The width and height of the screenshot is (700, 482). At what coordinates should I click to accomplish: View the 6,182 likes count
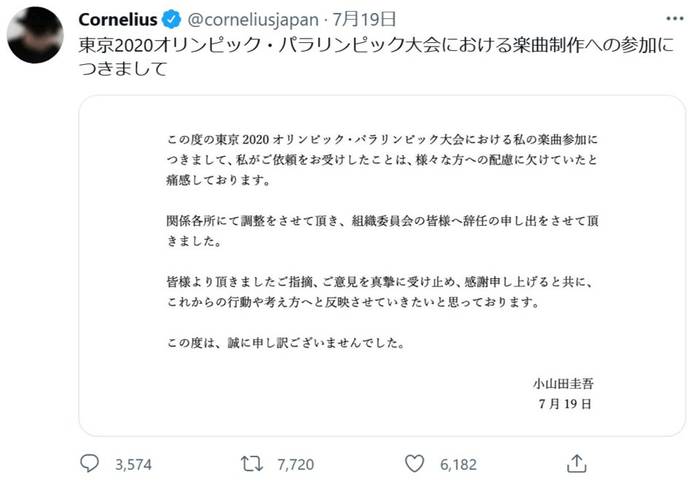click(x=458, y=465)
